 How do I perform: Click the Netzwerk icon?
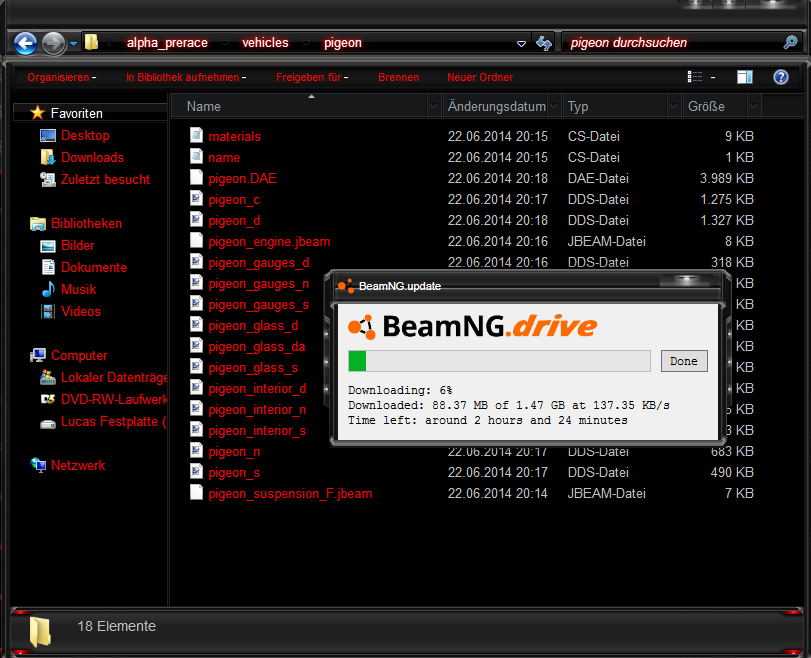coord(38,465)
